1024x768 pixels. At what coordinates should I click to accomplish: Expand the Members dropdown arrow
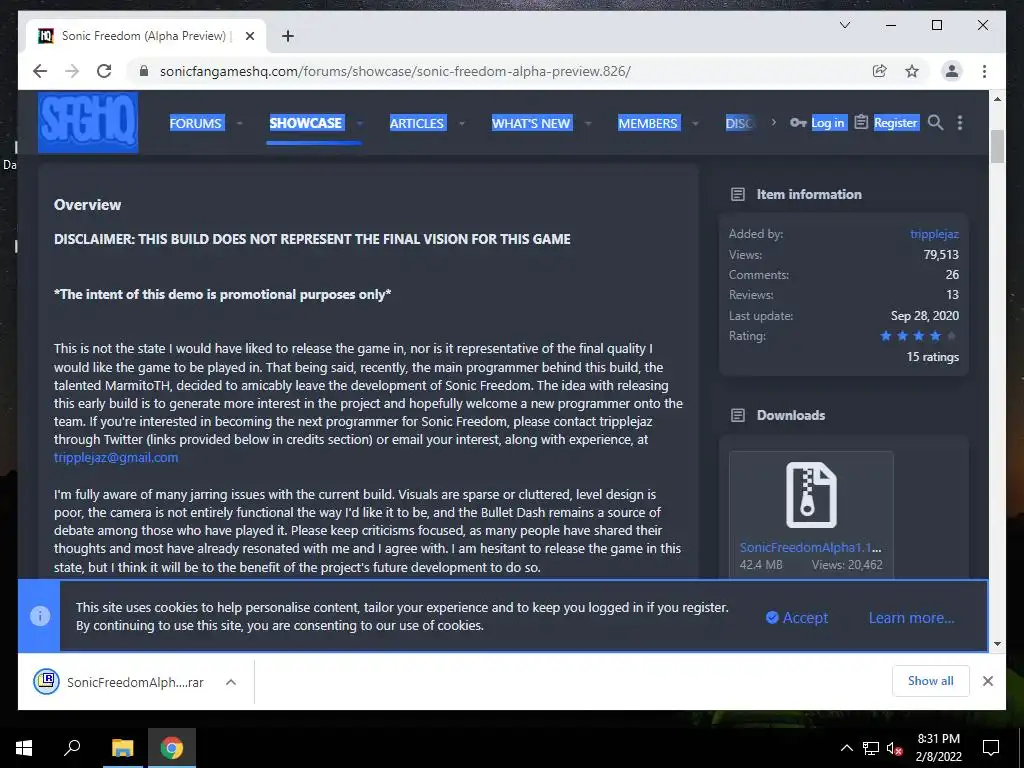694,123
